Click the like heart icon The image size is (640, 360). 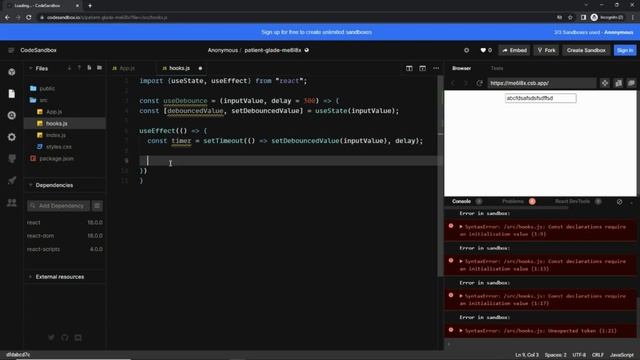[x=483, y=50]
